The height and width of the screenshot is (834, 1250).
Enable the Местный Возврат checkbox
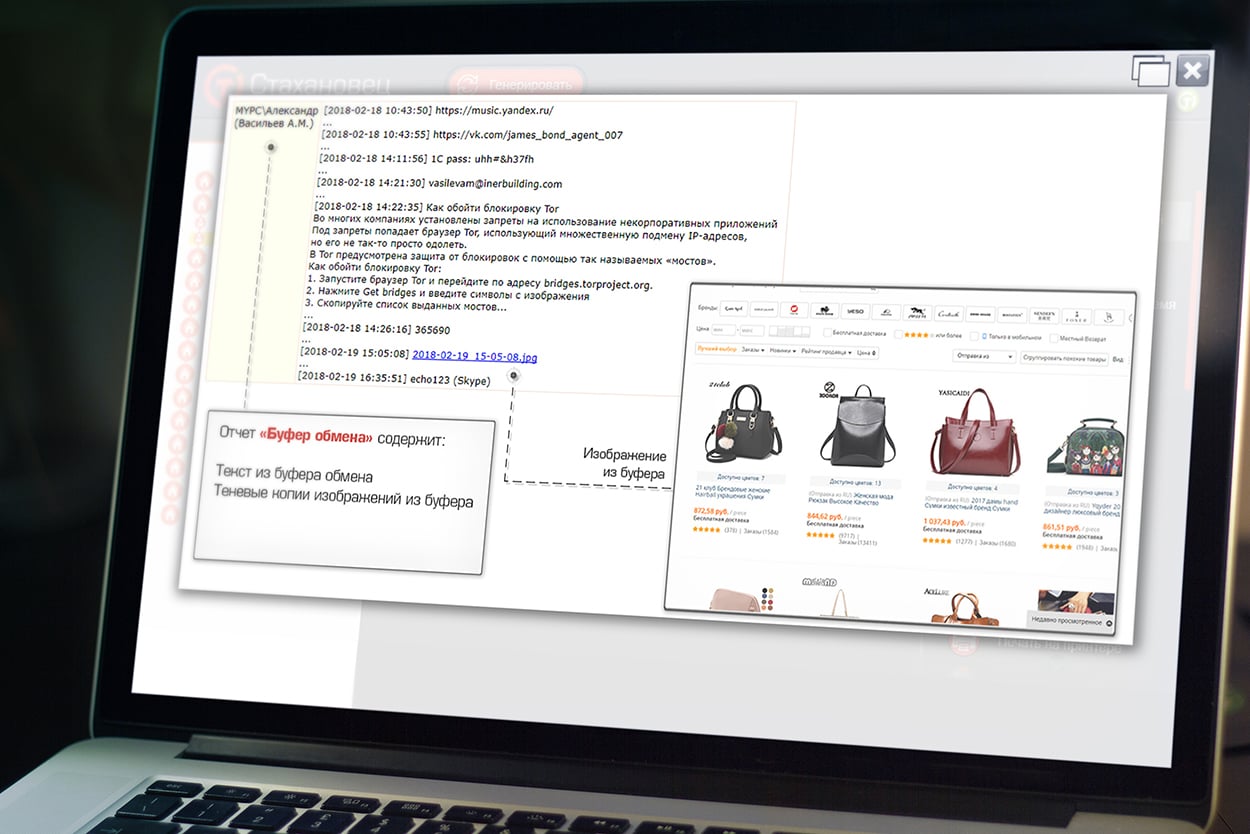[x=1055, y=339]
